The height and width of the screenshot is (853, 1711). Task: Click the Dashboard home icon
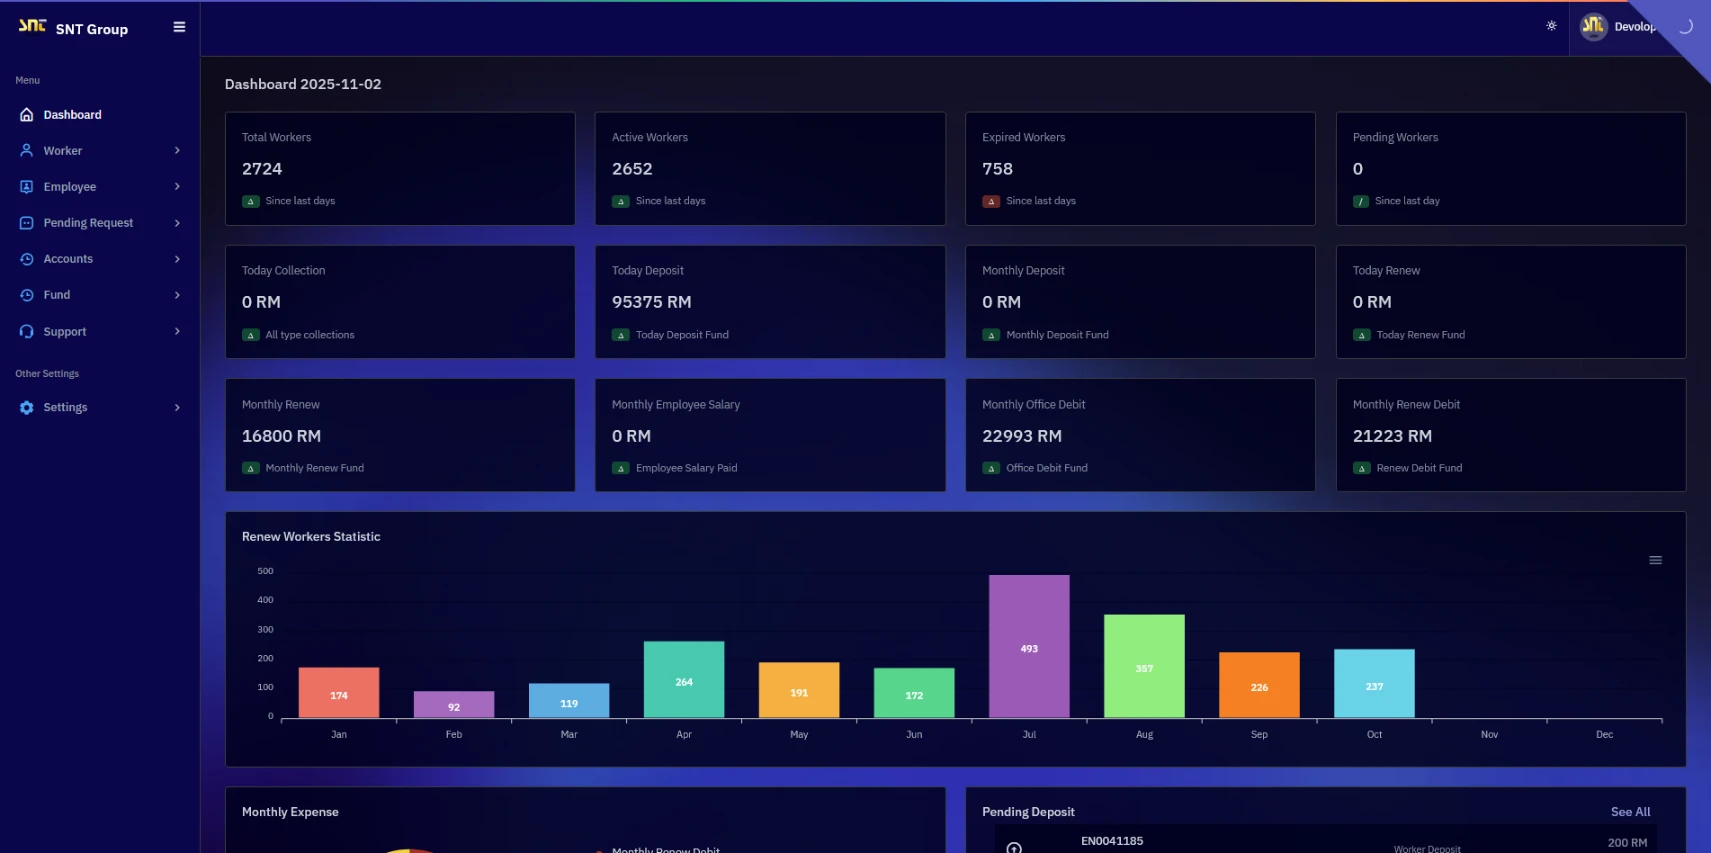27,115
